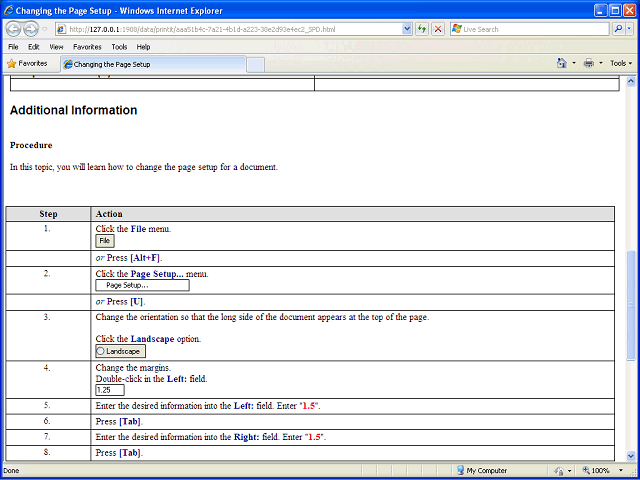Viewport: 640px width, 480px height.
Task: Click the Additional Information heading
Action: click(73, 110)
